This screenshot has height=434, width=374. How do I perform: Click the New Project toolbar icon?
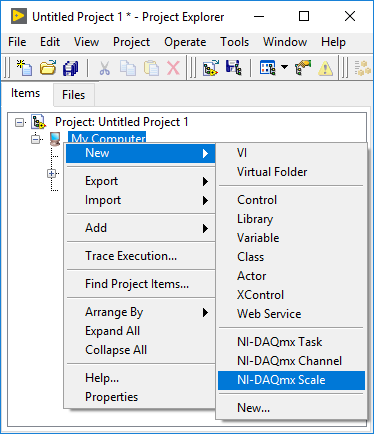coord(25,68)
